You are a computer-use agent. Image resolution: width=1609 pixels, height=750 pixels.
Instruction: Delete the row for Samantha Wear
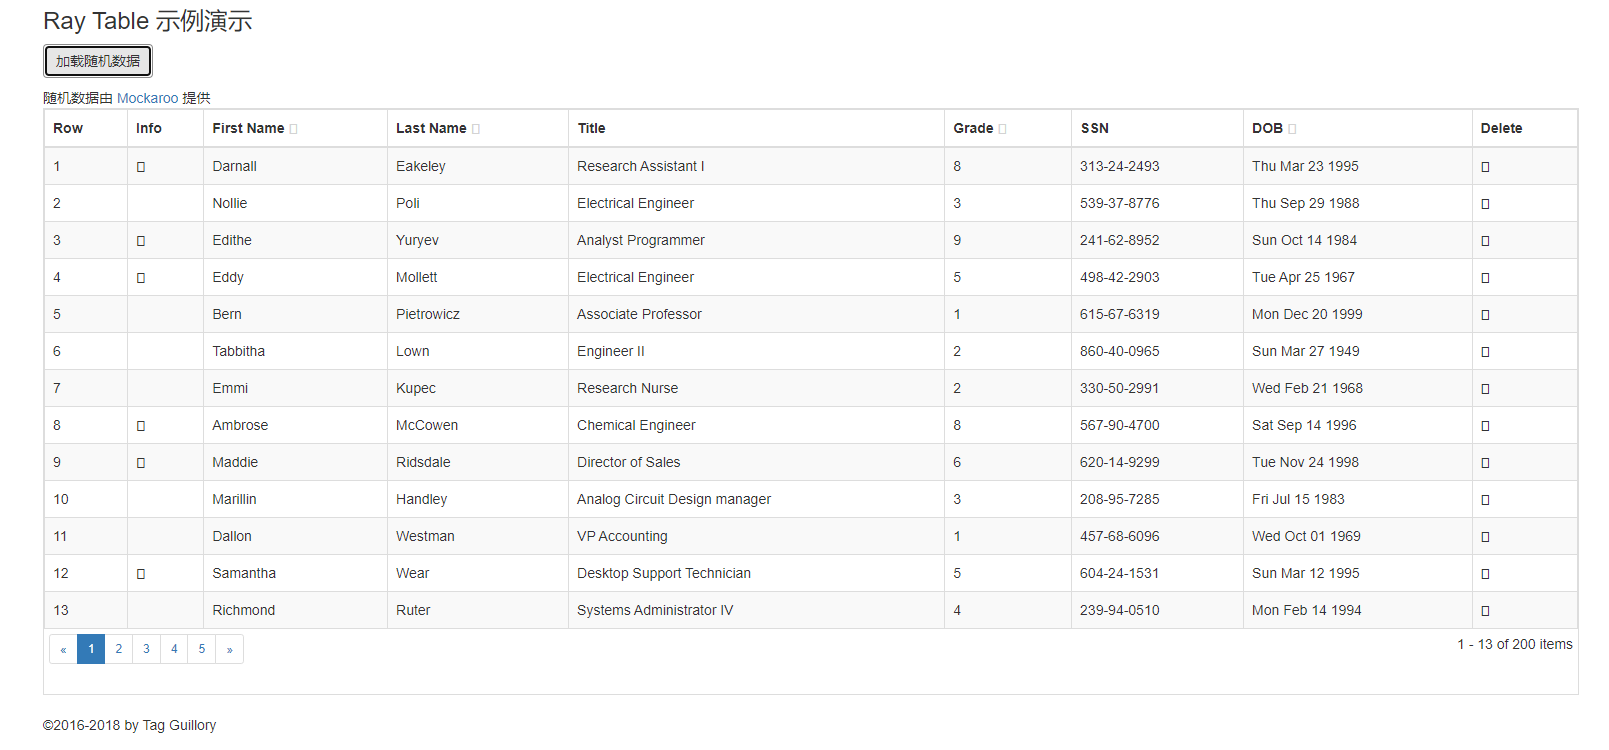[1485, 574]
